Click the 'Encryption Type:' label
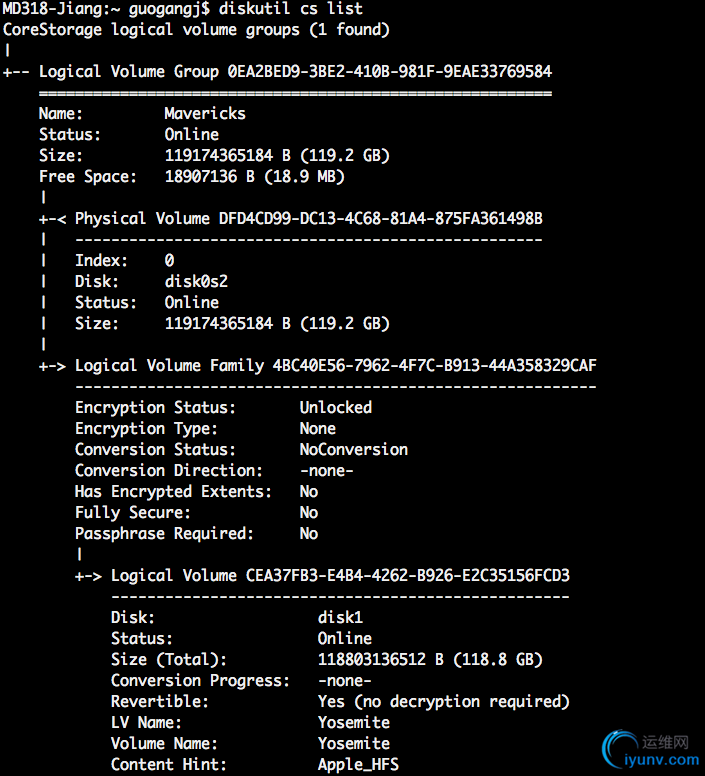705x776 pixels. 146,429
